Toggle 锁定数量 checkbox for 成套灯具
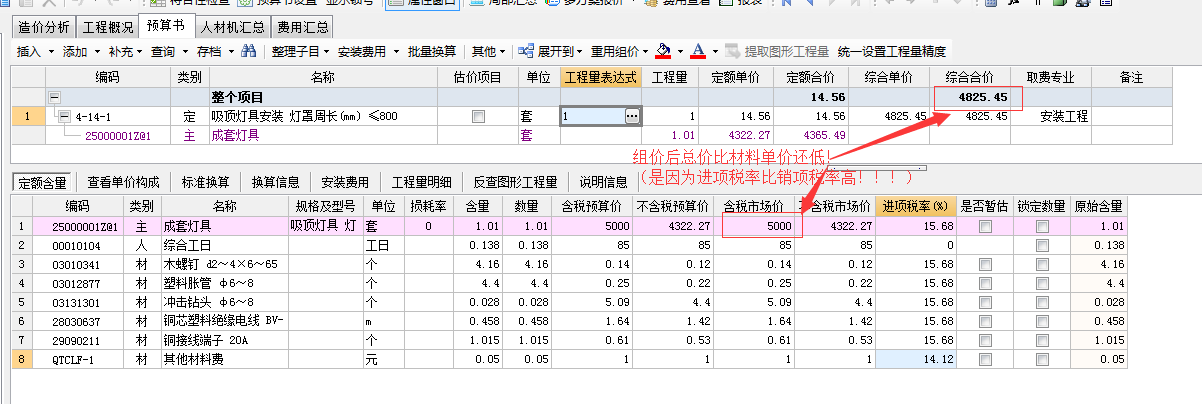The height and width of the screenshot is (404, 1202). click(1043, 228)
